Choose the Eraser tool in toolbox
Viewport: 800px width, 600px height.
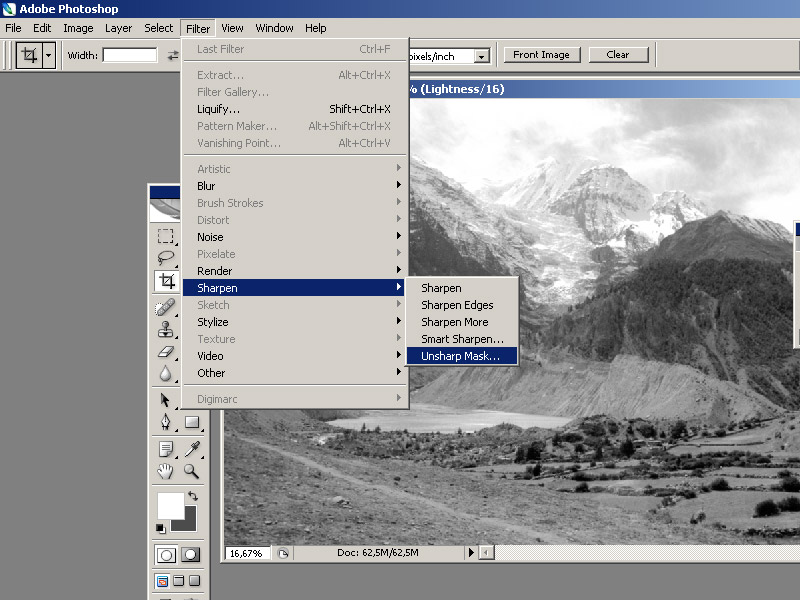[166, 352]
